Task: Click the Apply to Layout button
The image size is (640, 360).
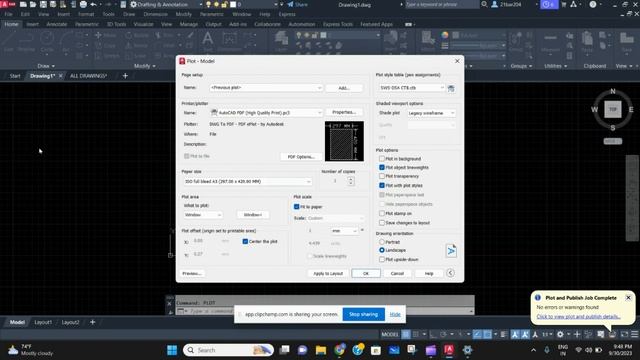Action: click(x=328, y=273)
